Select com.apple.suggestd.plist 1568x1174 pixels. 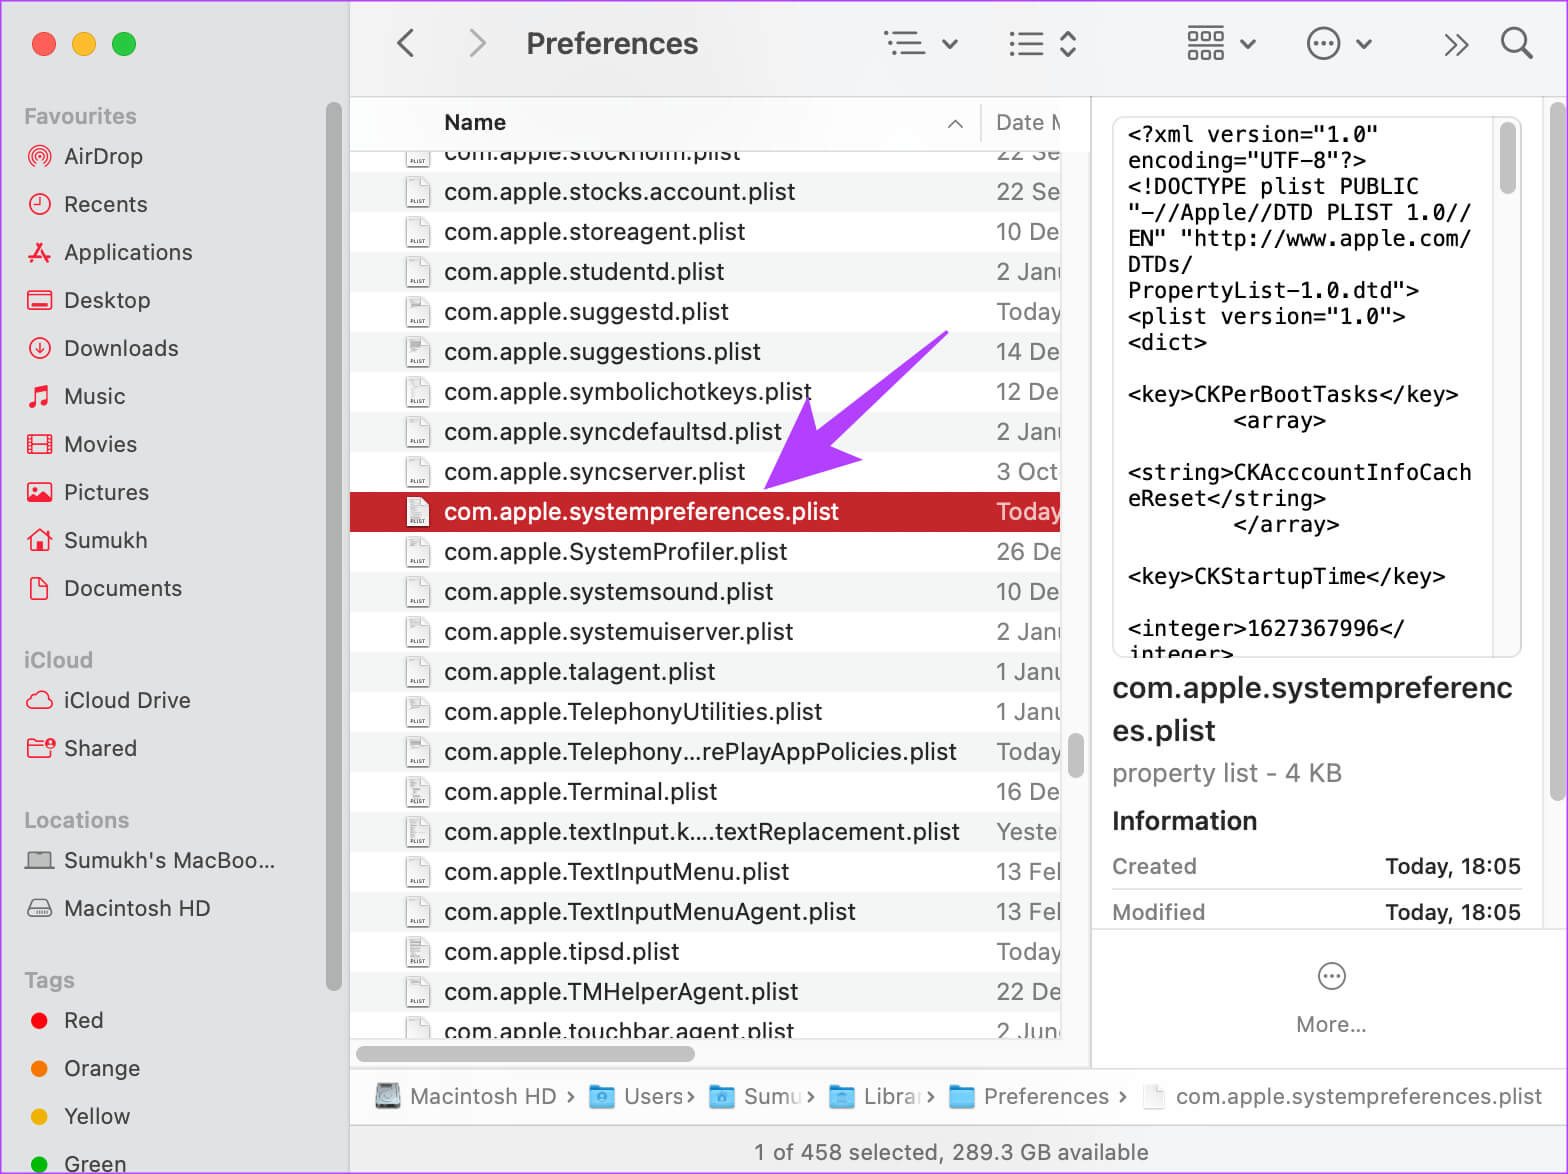(x=705, y=311)
